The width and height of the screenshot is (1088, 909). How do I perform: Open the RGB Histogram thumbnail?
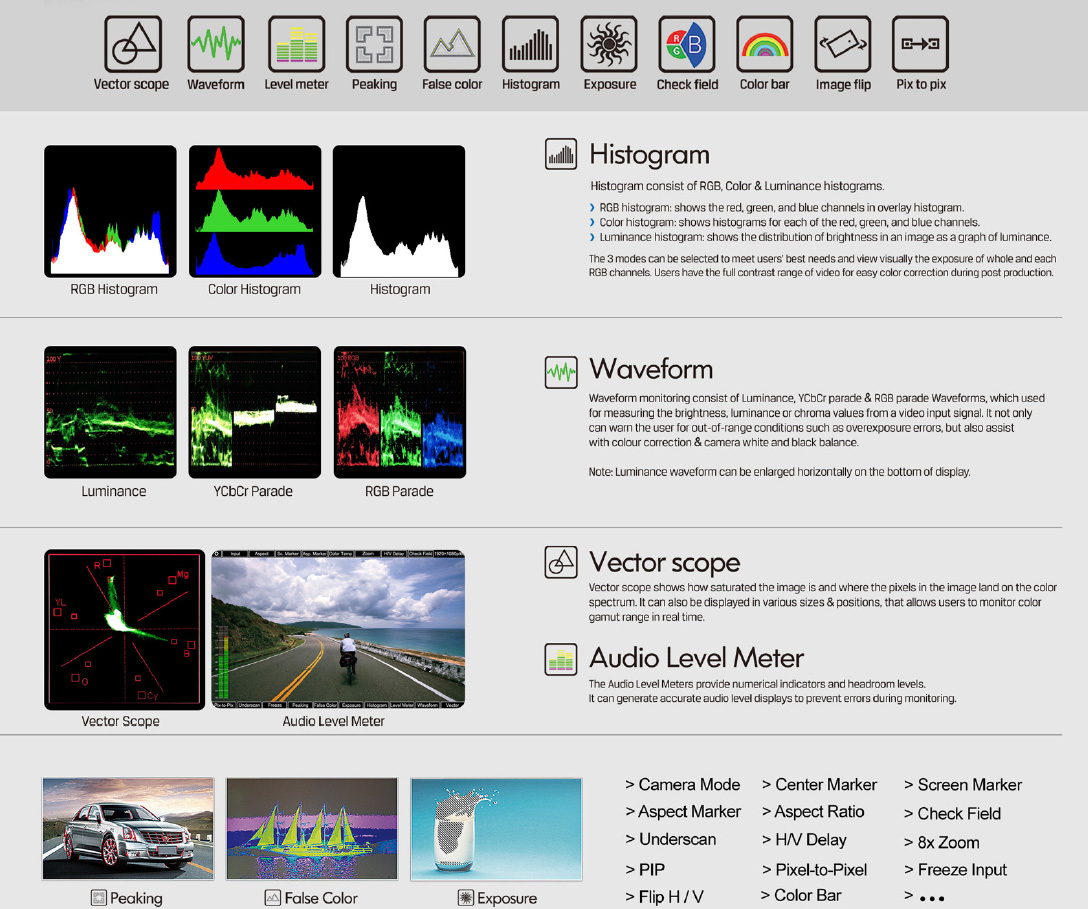[110, 212]
